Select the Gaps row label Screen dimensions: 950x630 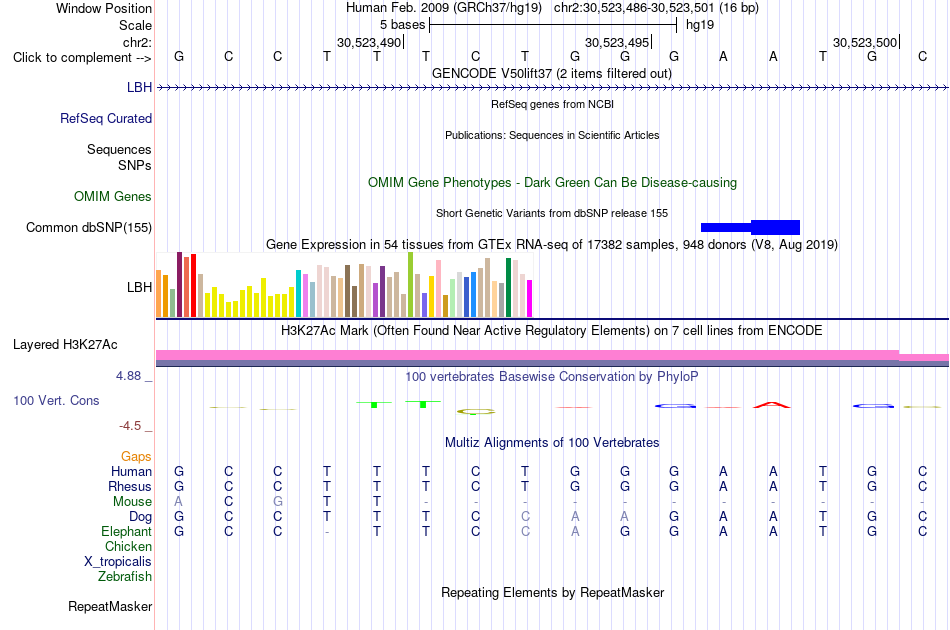(x=136, y=456)
